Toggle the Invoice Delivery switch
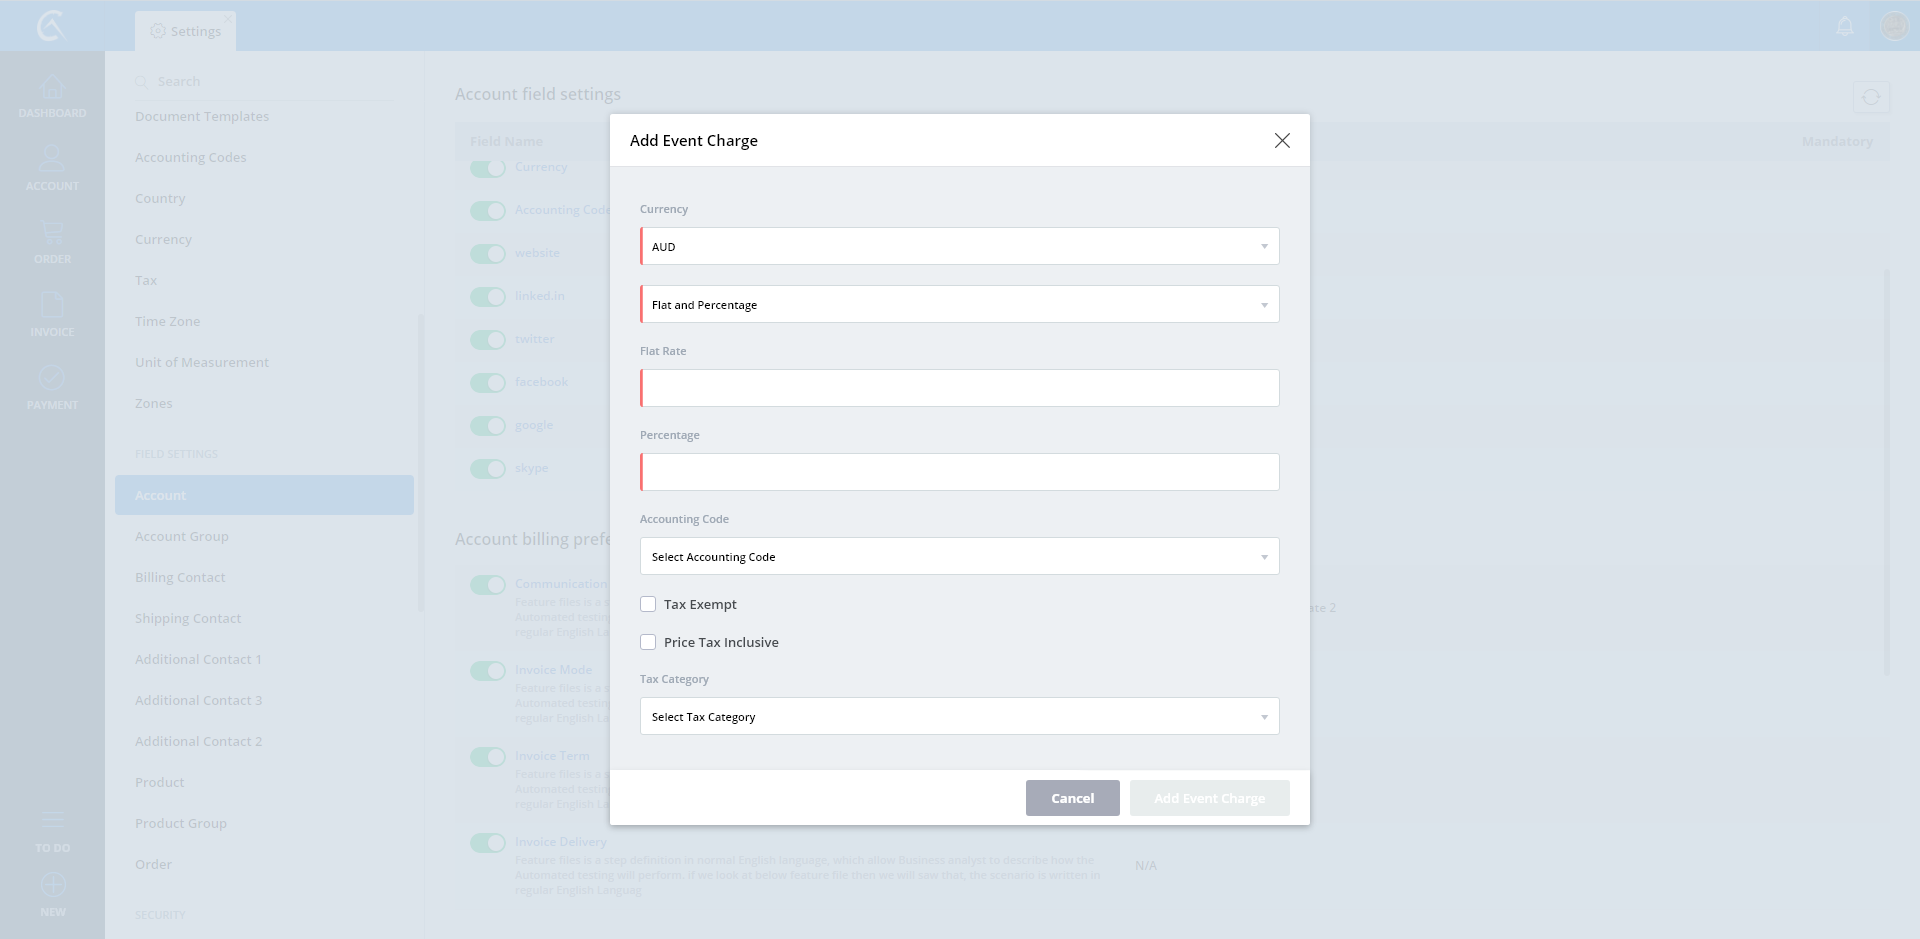The width and height of the screenshot is (1920, 939). point(488,843)
